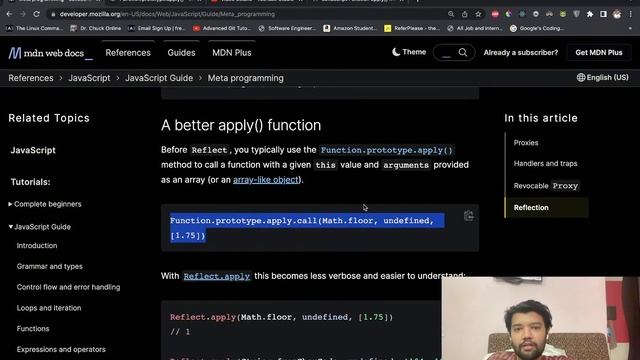Viewport: 640px width, 360px height.
Task: Open Loops and iteration in the sidebar
Action: point(49,308)
